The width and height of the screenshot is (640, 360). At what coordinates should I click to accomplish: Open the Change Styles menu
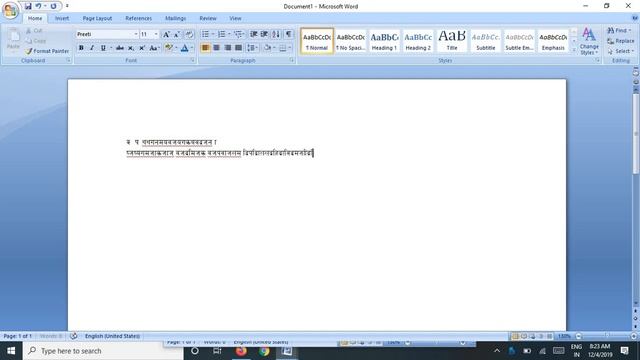pos(589,42)
